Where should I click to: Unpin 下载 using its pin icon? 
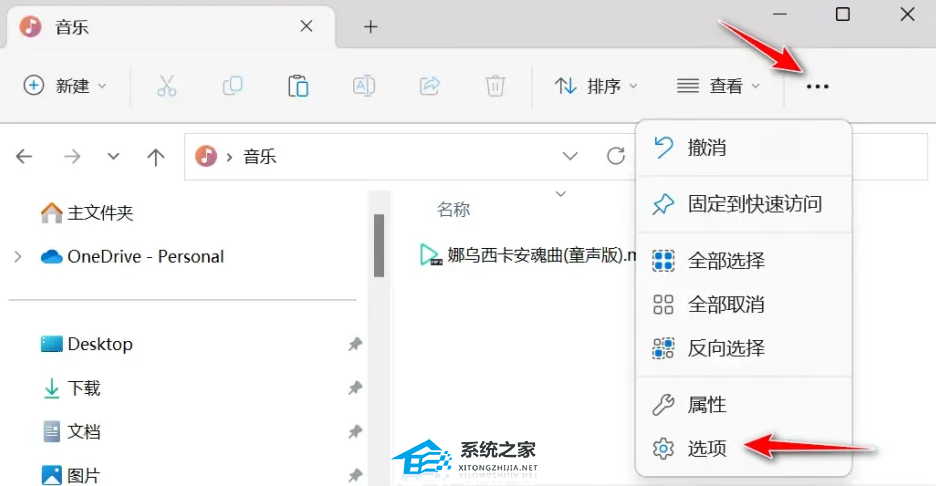355,388
